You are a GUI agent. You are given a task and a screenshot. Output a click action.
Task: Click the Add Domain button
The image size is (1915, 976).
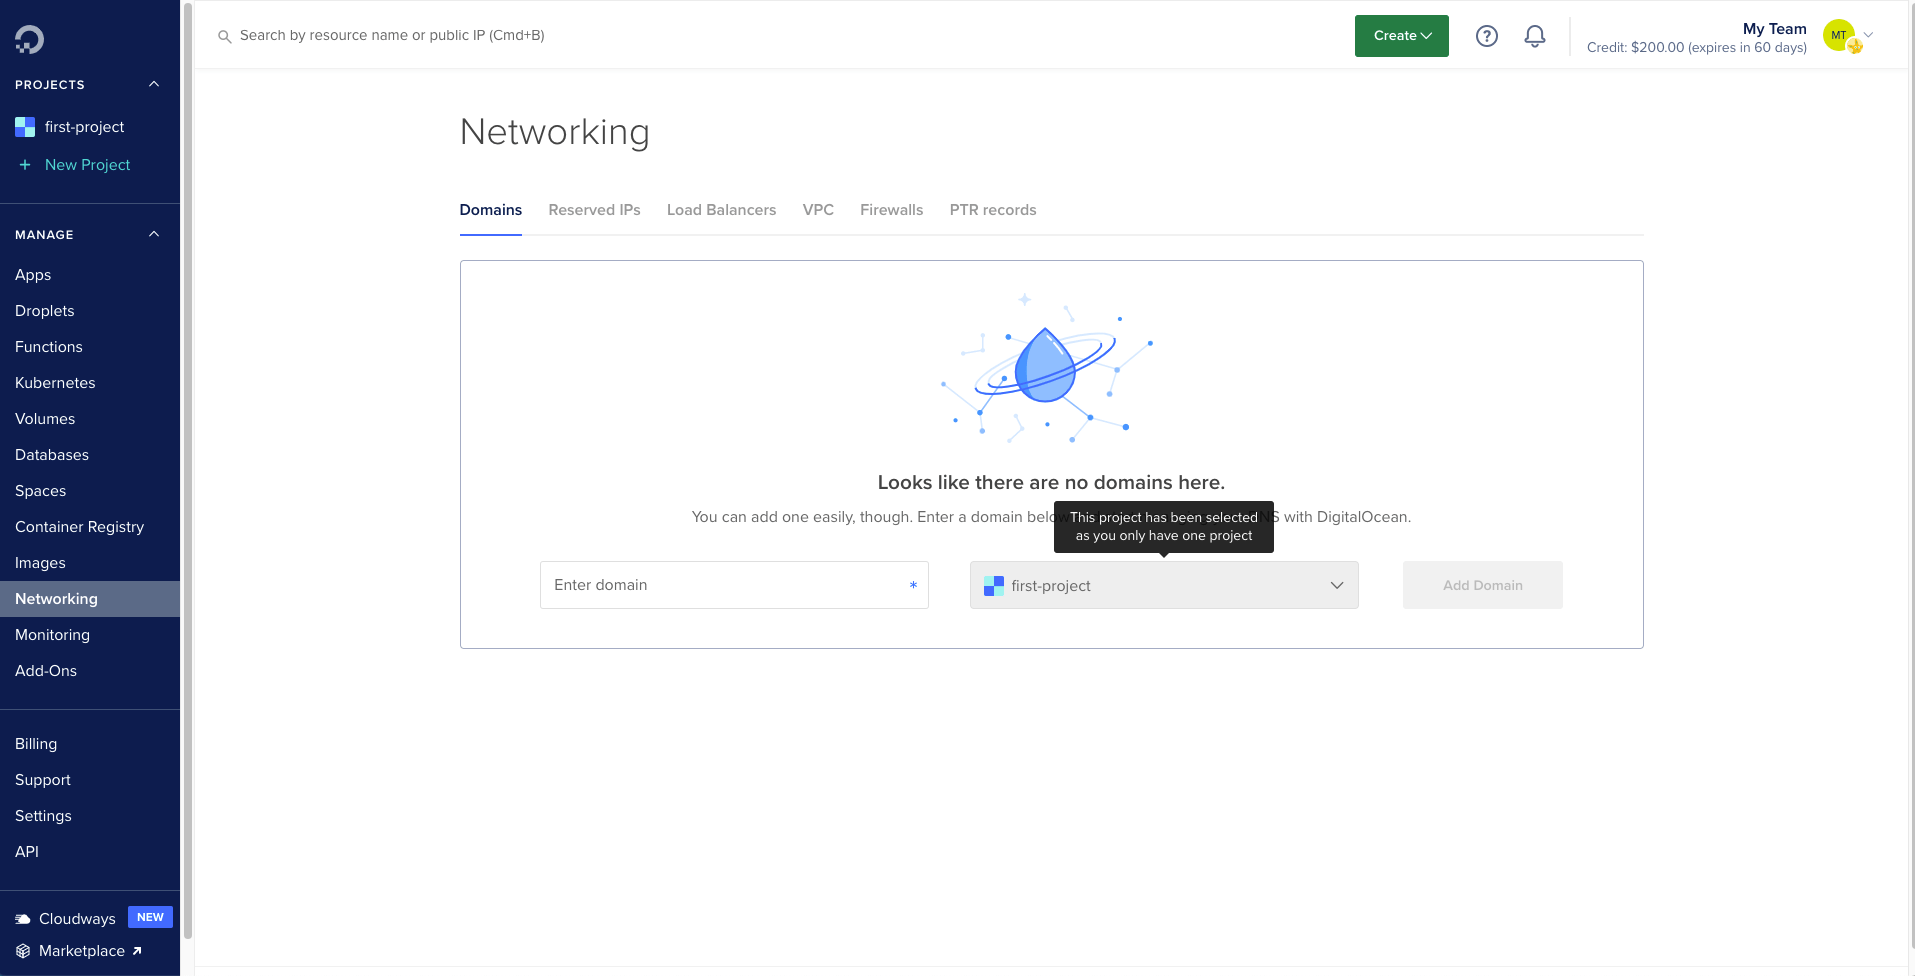click(x=1481, y=585)
